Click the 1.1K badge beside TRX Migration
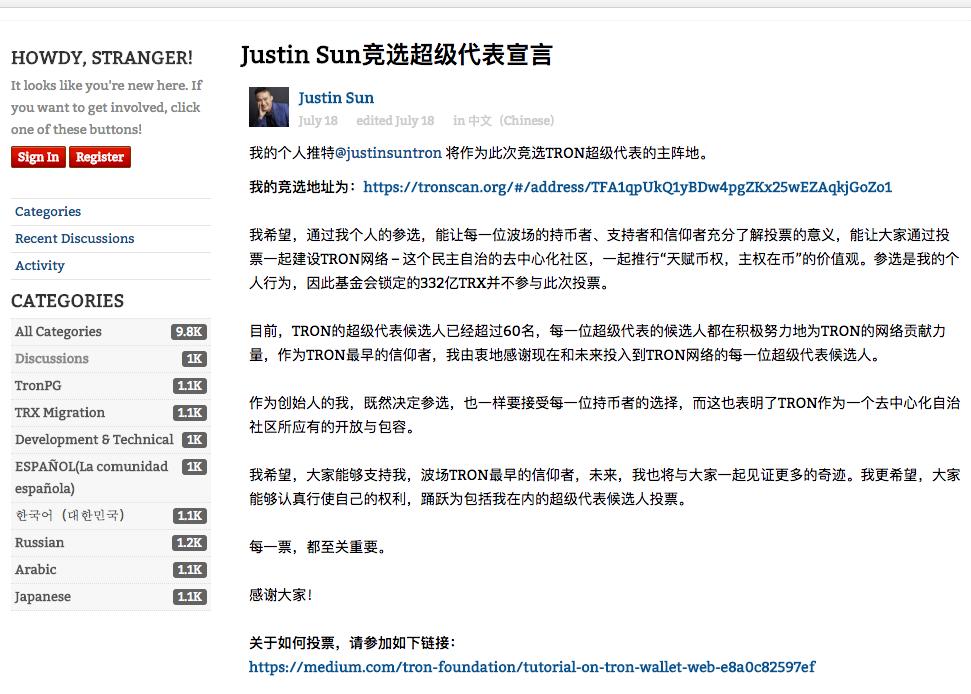 189,413
